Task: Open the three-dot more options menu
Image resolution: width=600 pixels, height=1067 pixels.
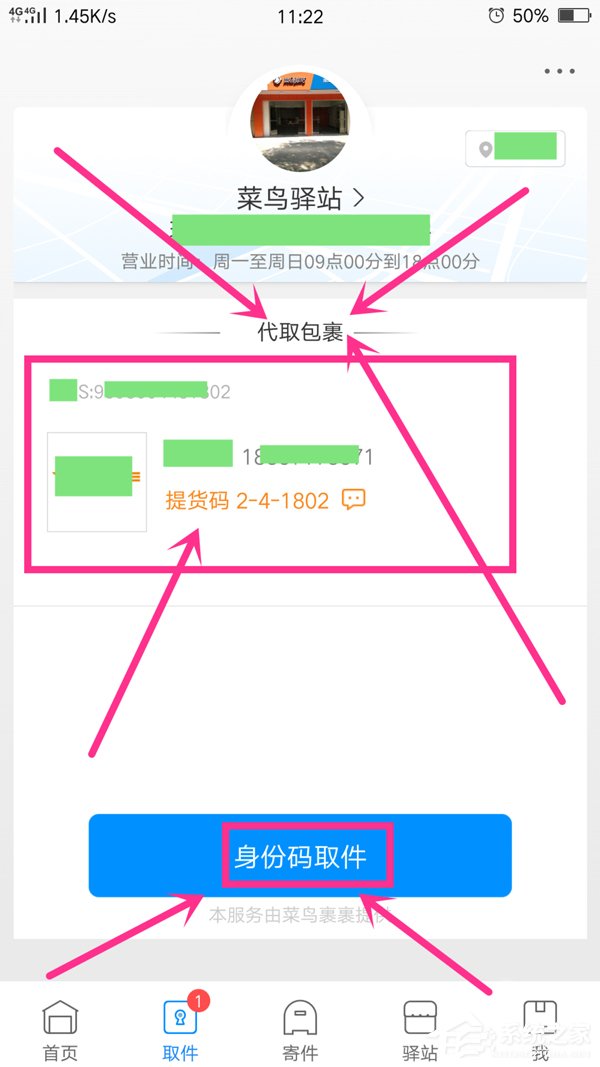Action: pos(559,71)
